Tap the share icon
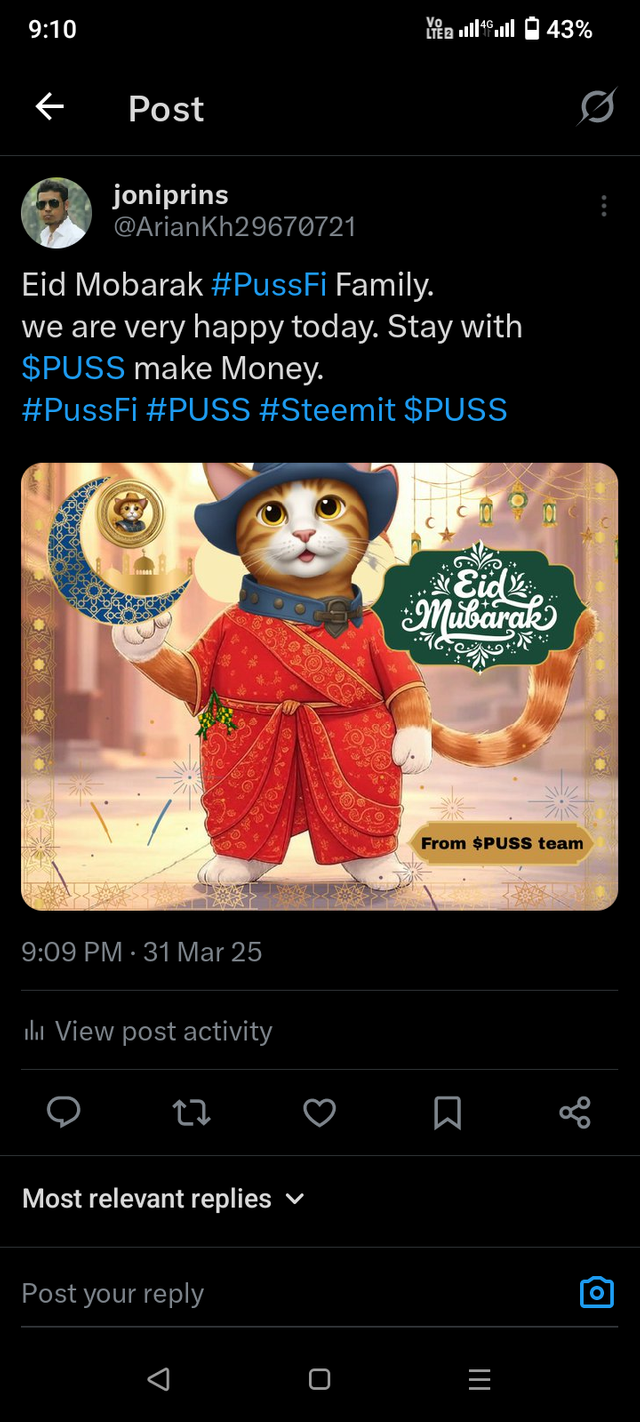 pyautogui.click(x=575, y=1112)
